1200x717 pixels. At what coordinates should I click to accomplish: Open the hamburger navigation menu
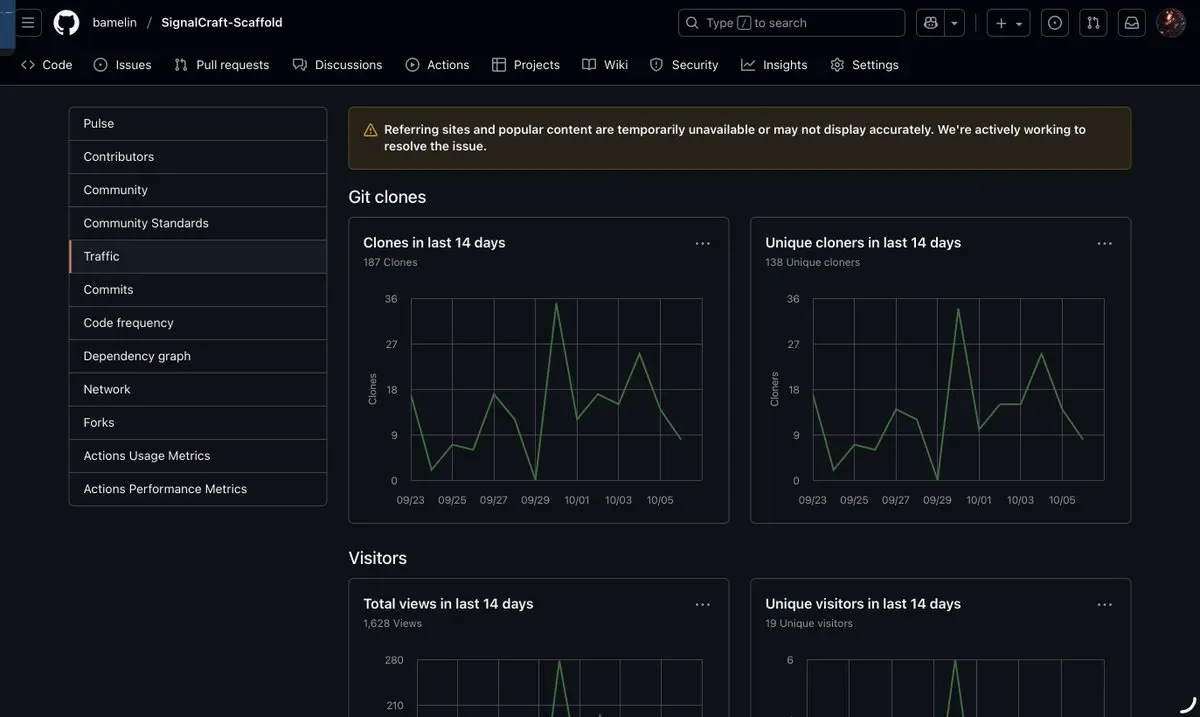[28, 22]
